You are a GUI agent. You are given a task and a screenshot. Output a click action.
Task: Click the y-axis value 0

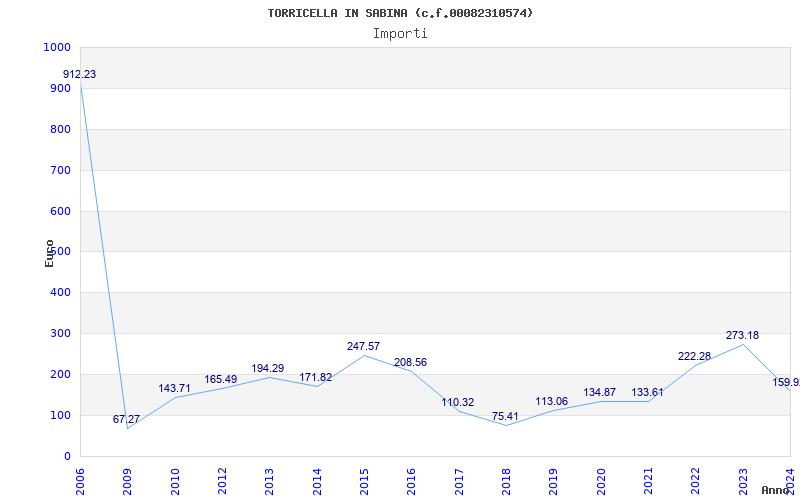tap(67, 456)
